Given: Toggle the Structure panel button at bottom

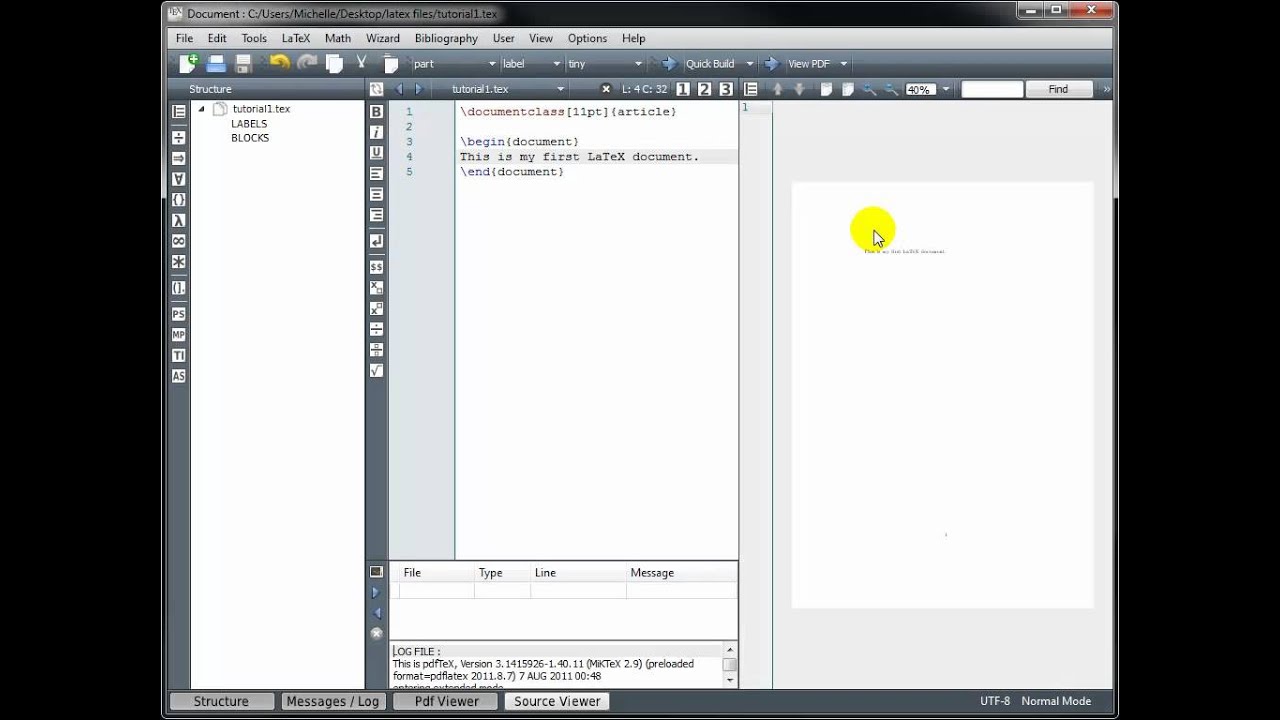Looking at the screenshot, I should click(x=221, y=701).
